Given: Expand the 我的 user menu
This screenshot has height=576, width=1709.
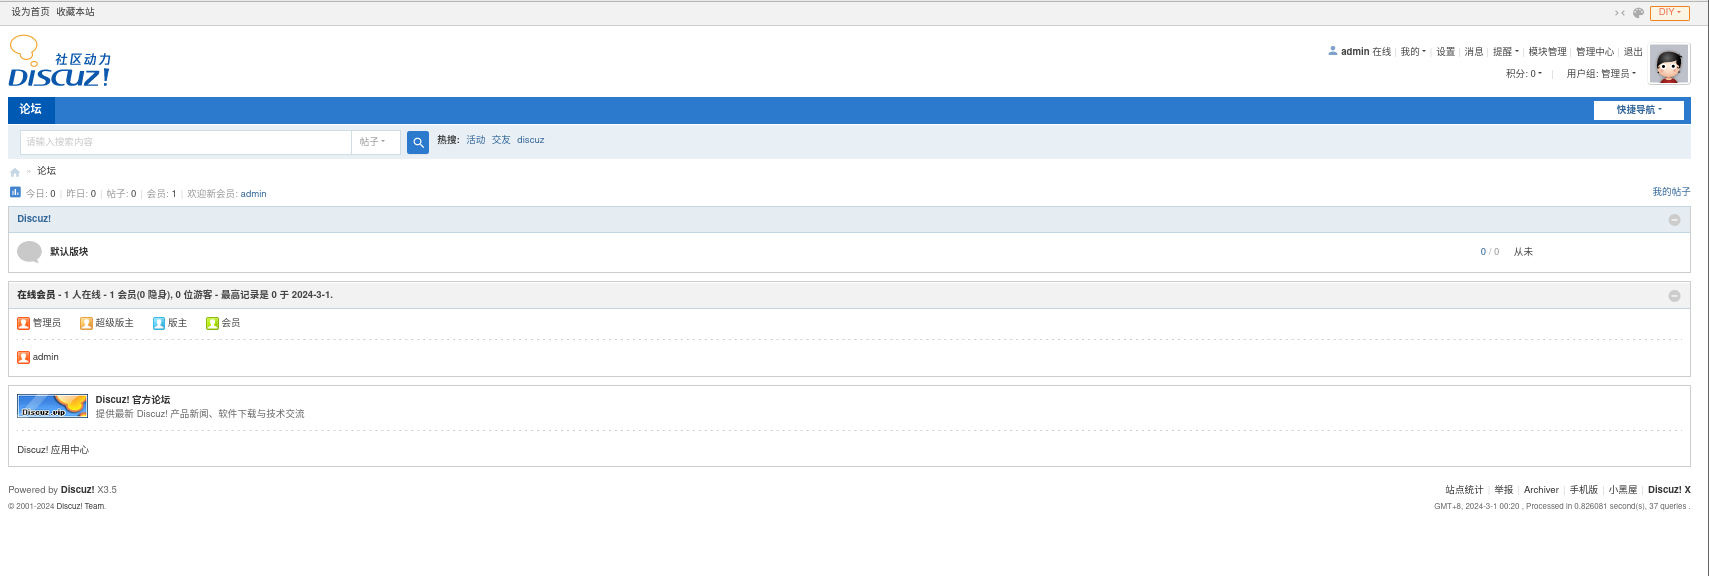Looking at the screenshot, I should 1412,52.
